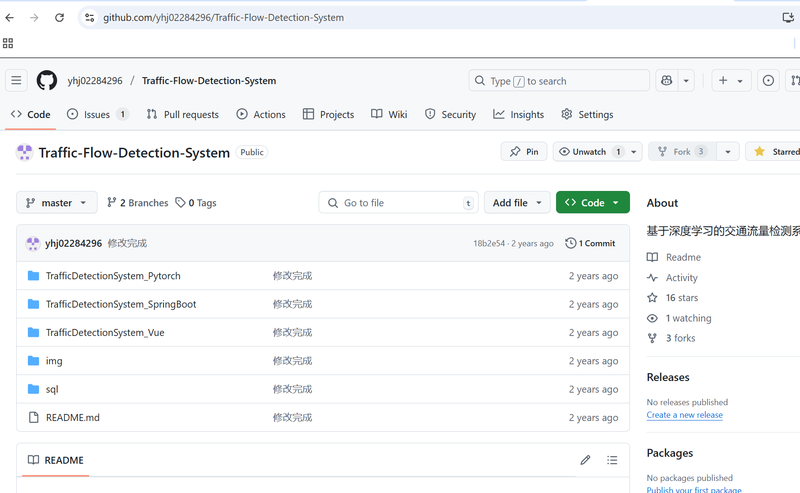800x493 pixels.
Task: Select the README tab heading
Action: pos(56,460)
